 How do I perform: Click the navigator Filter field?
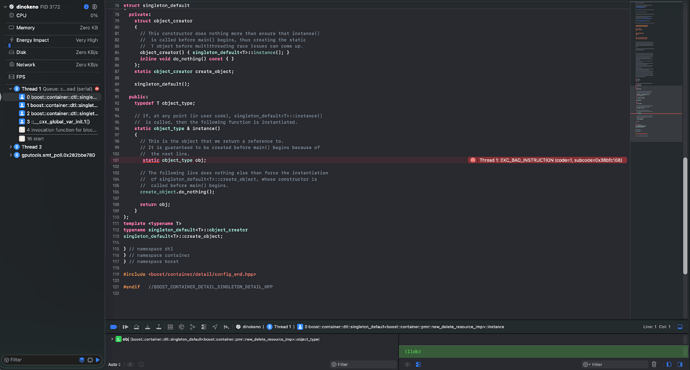[40, 360]
